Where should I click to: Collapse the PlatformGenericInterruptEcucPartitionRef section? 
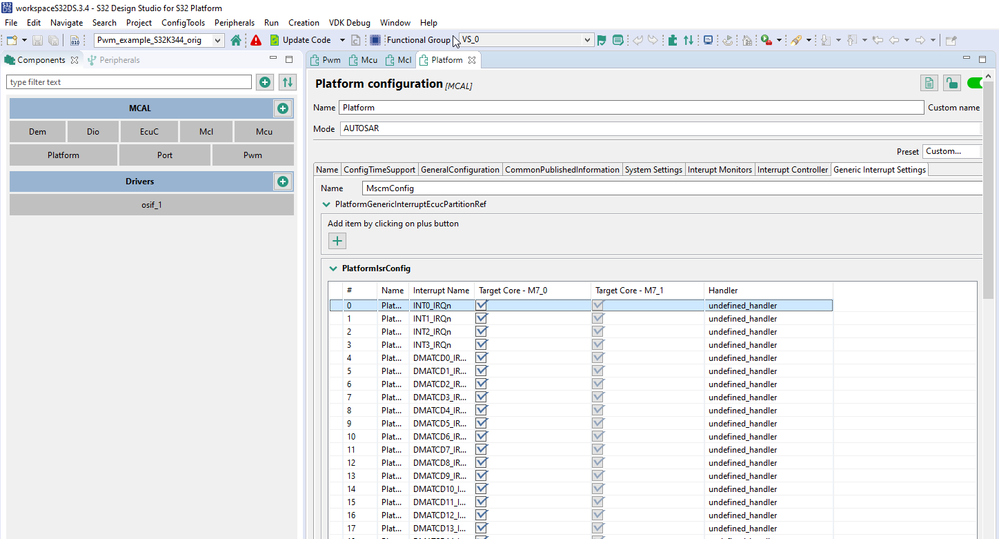pyautogui.click(x=326, y=205)
